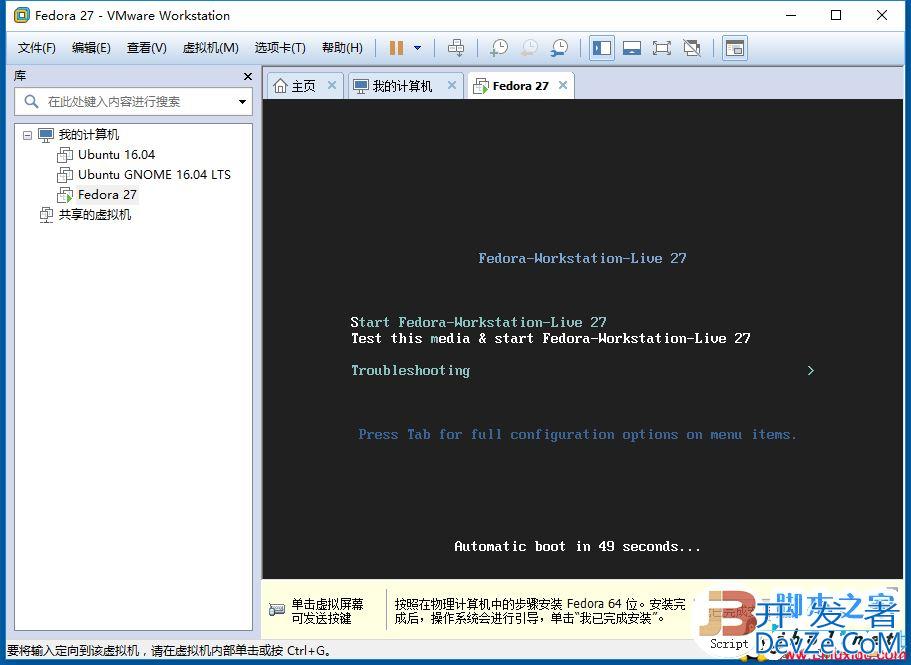Image resolution: width=911 pixels, height=665 pixels.
Task: Select 我的计算机 in the library tree
Action: tap(89, 135)
